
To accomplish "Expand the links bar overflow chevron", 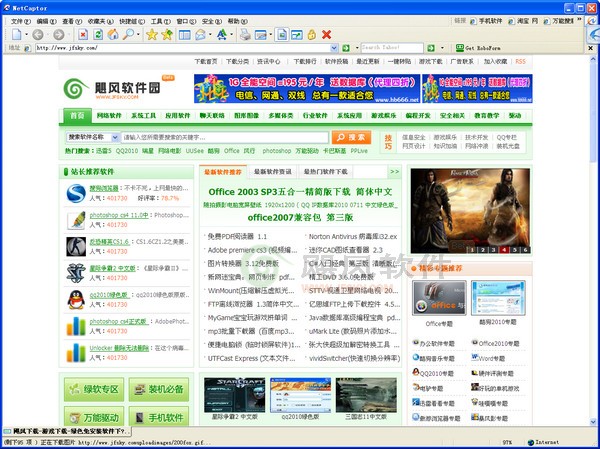I will [579, 19].
